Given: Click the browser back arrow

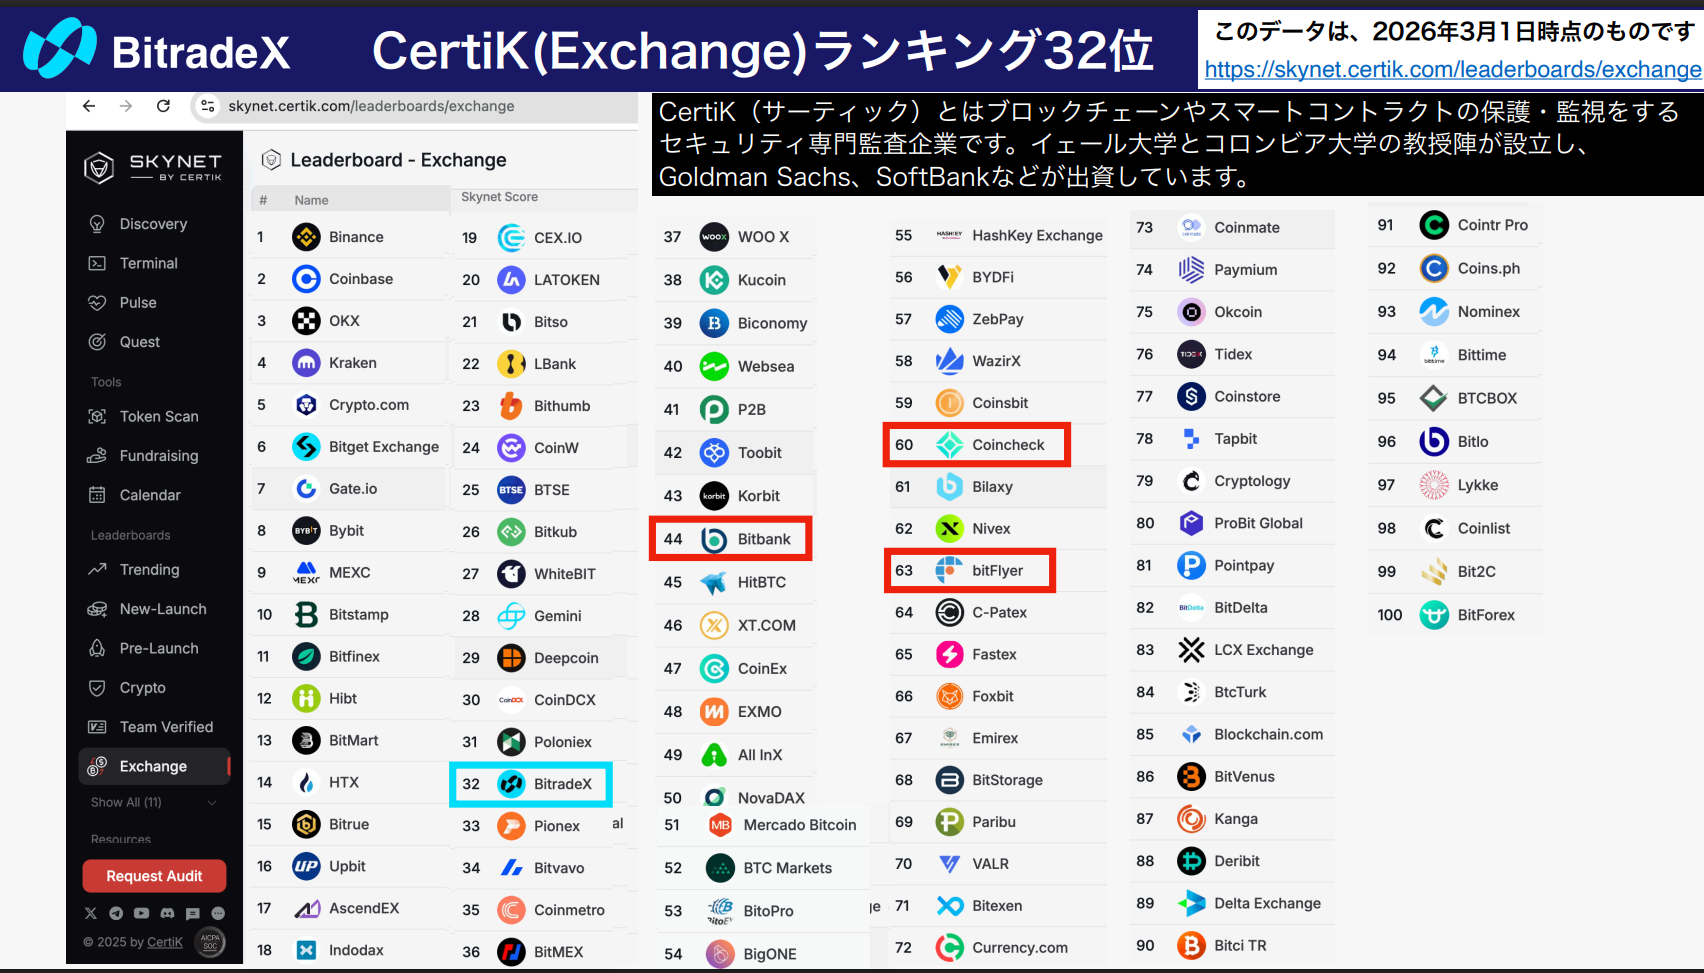Looking at the screenshot, I should [x=89, y=106].
